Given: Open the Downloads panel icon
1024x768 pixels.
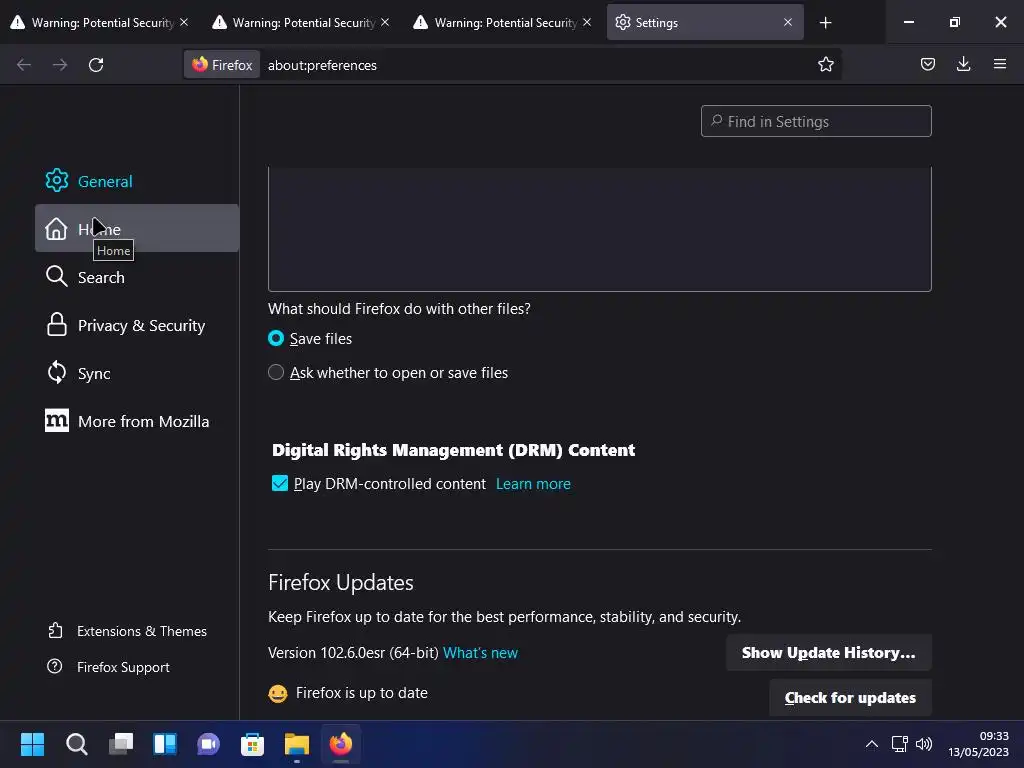Looking at the screenshot, I should tap(963, 65).
